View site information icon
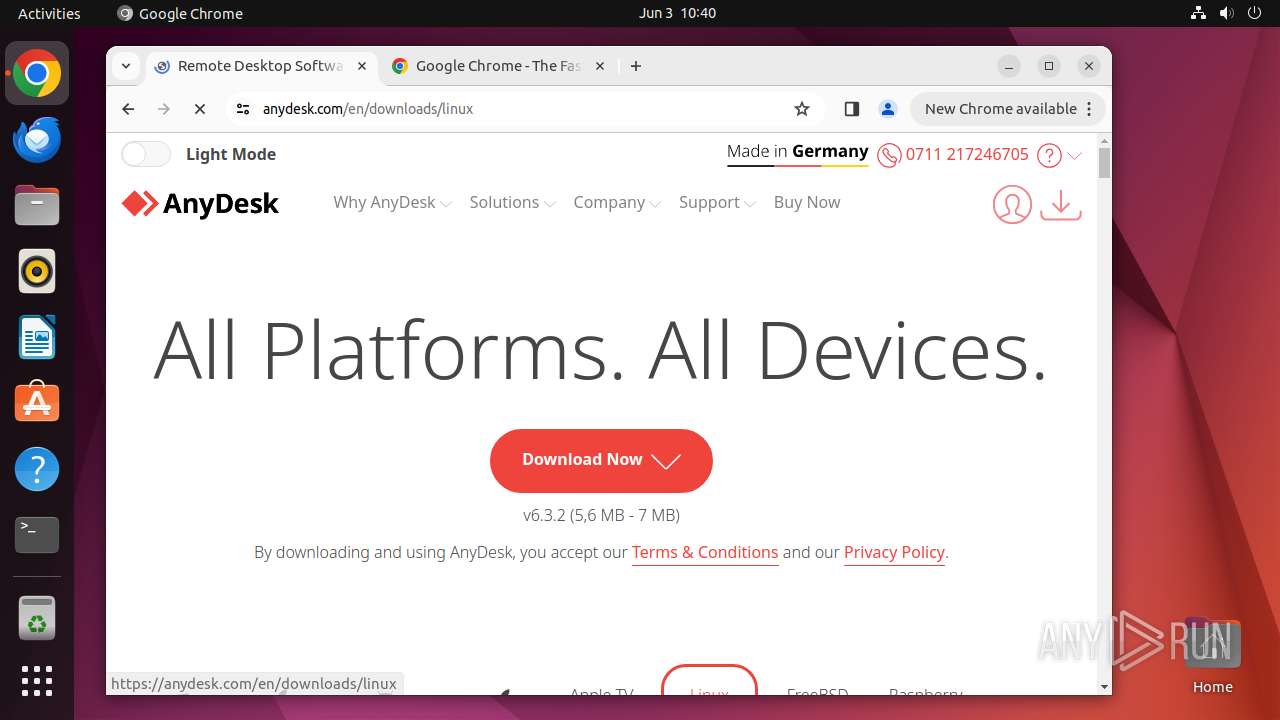The image size is (1280, 720). tap(243, 109)
